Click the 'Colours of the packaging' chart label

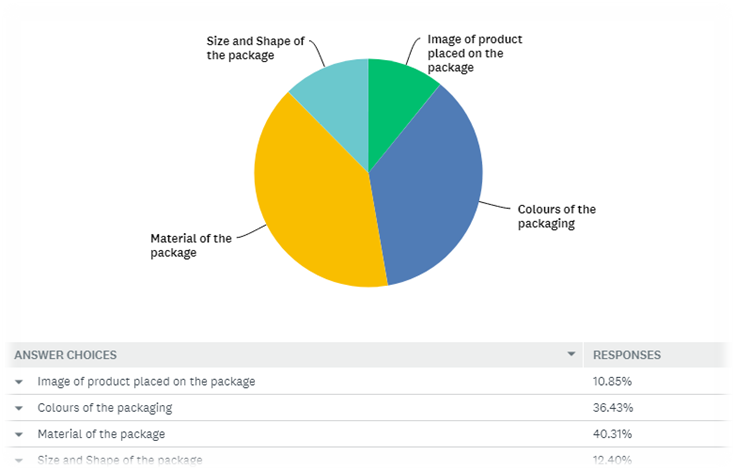pos(556,216)
